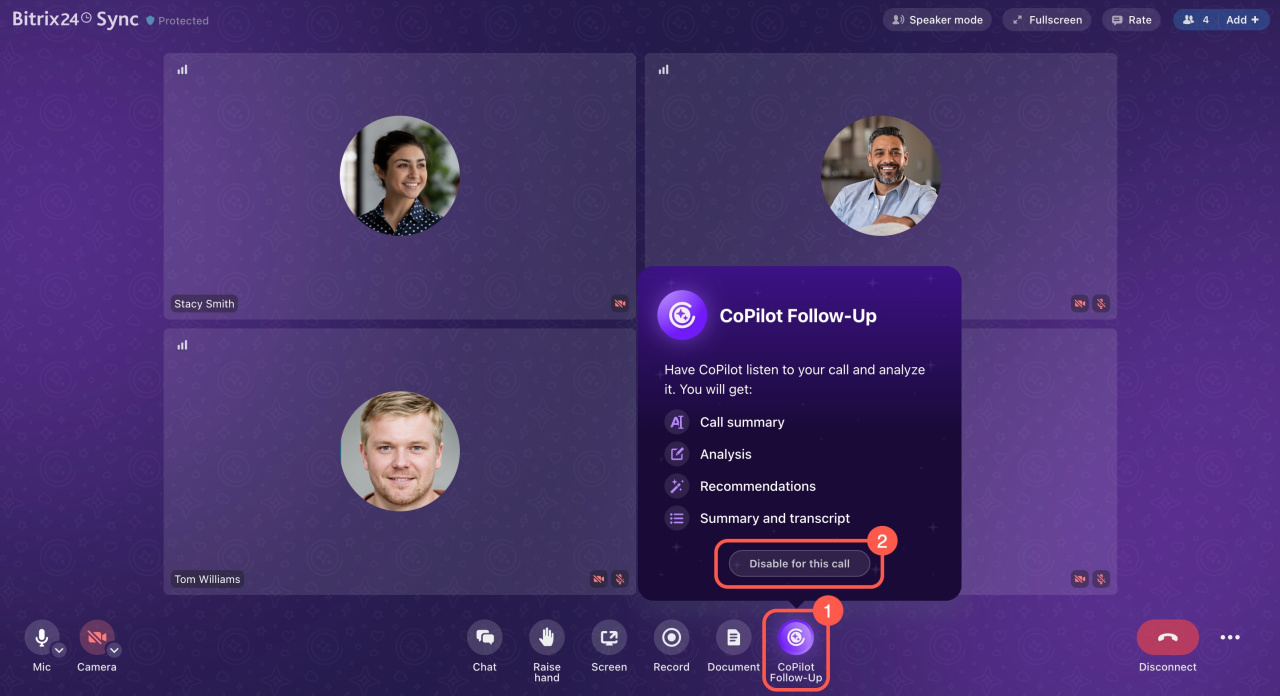The height and width of the screenshot is (696, 1280).
Task: Open the Chat panel icon
Action: point(484,638)
